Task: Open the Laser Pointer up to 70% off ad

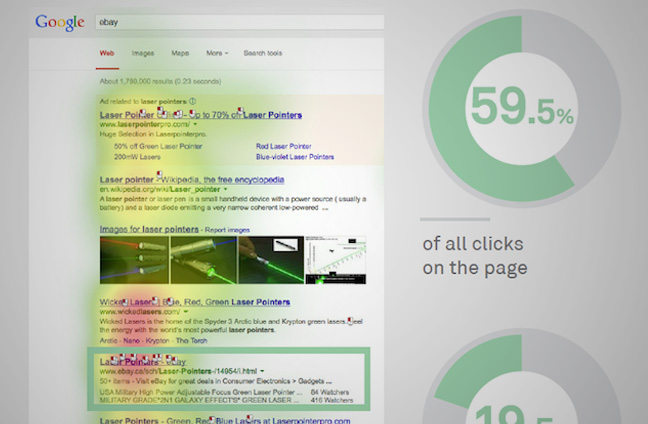Action: (201, 115)
